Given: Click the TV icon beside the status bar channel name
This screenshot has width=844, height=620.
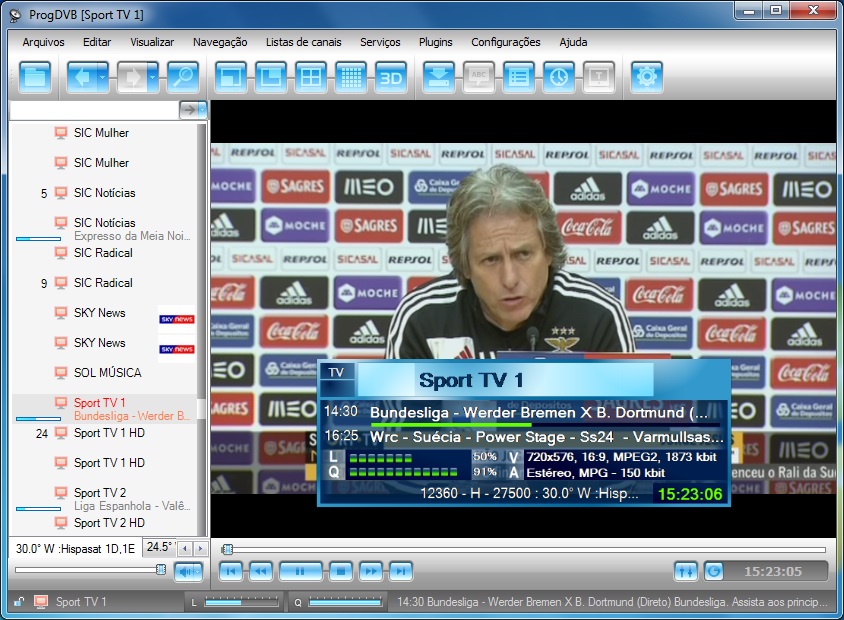Looking at the screenshot, I should [41, 602].
